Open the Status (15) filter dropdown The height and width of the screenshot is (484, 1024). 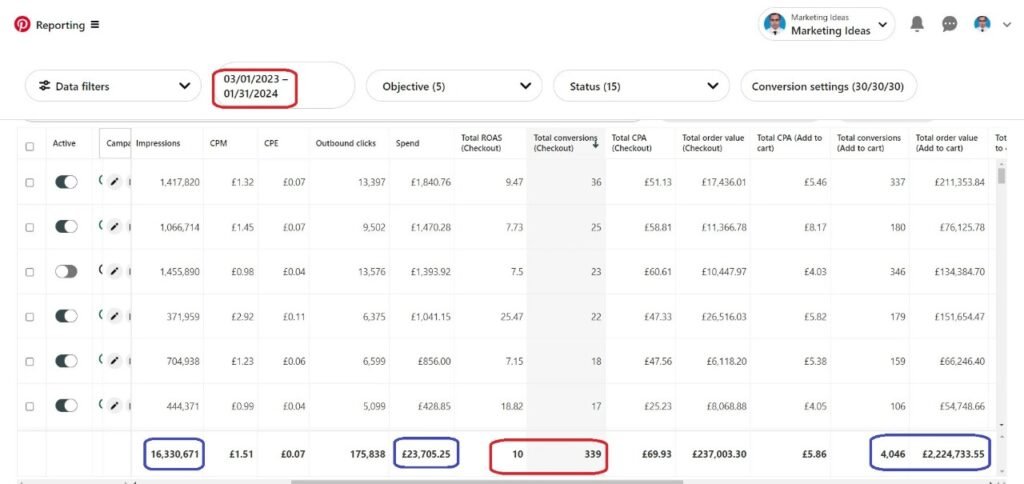coord(641,86)
